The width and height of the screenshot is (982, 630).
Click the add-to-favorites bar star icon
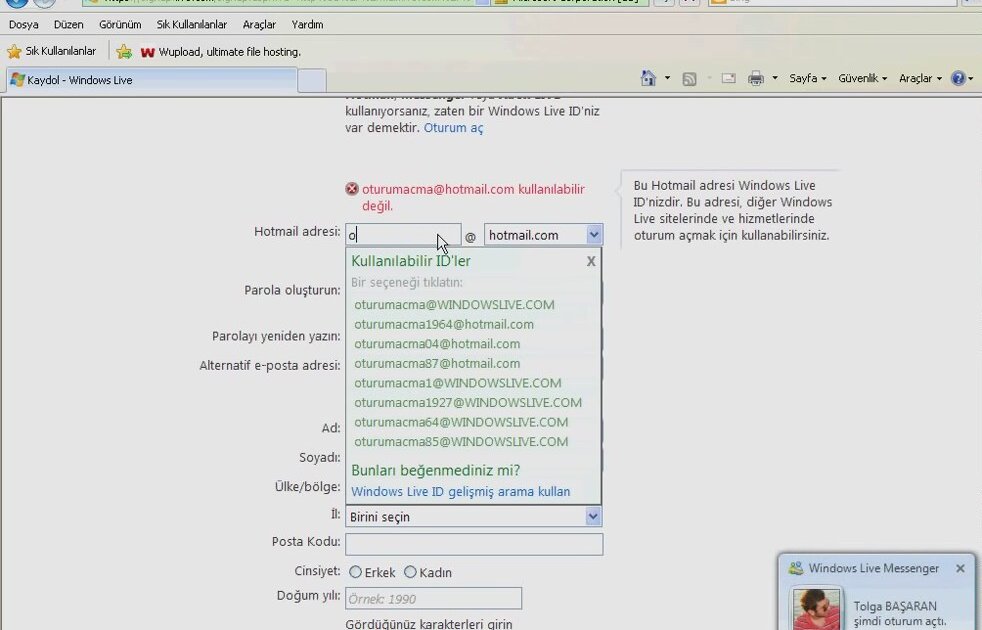click(124, 52)
